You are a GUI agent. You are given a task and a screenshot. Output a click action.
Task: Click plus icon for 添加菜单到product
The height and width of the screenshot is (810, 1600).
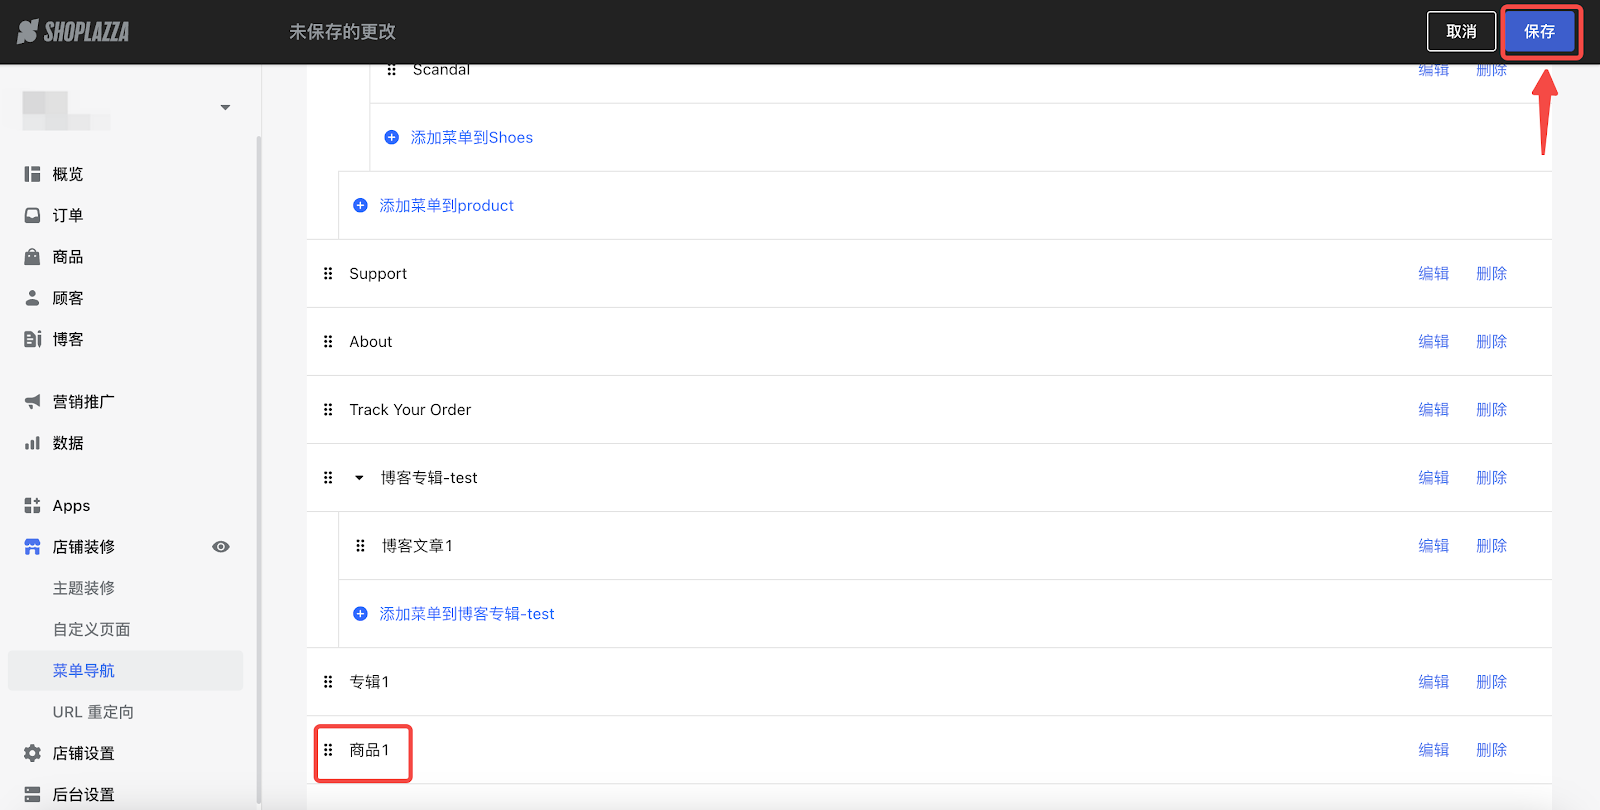tap(360, 205)
